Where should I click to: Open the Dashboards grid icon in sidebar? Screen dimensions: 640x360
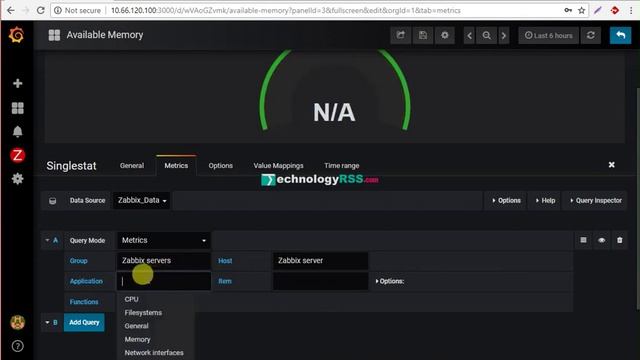tap(17, 108)
